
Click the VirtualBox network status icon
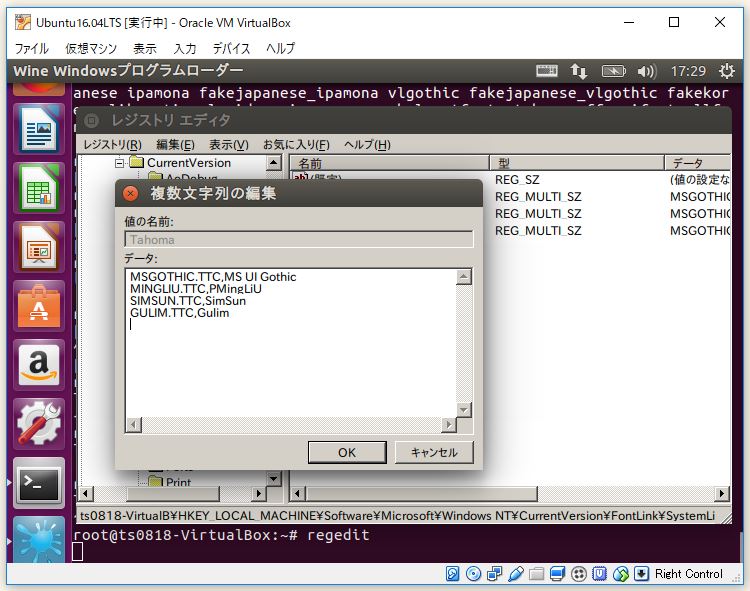tap(494, 573)
